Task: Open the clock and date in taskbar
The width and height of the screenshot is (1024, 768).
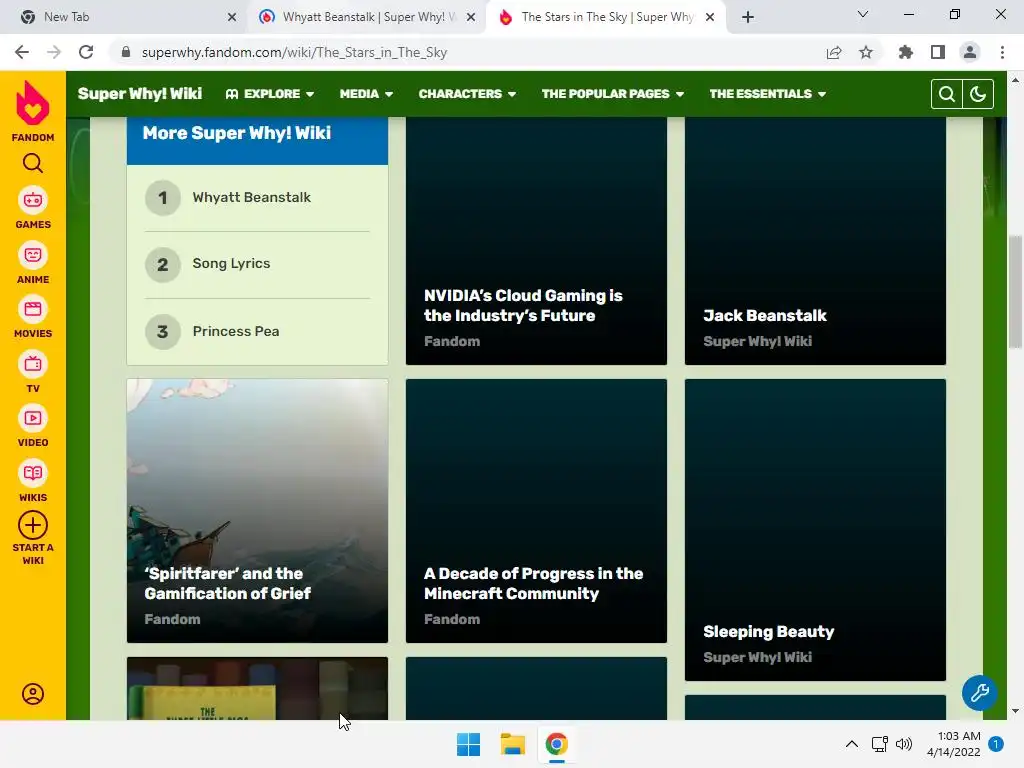Action: (953, 744)
